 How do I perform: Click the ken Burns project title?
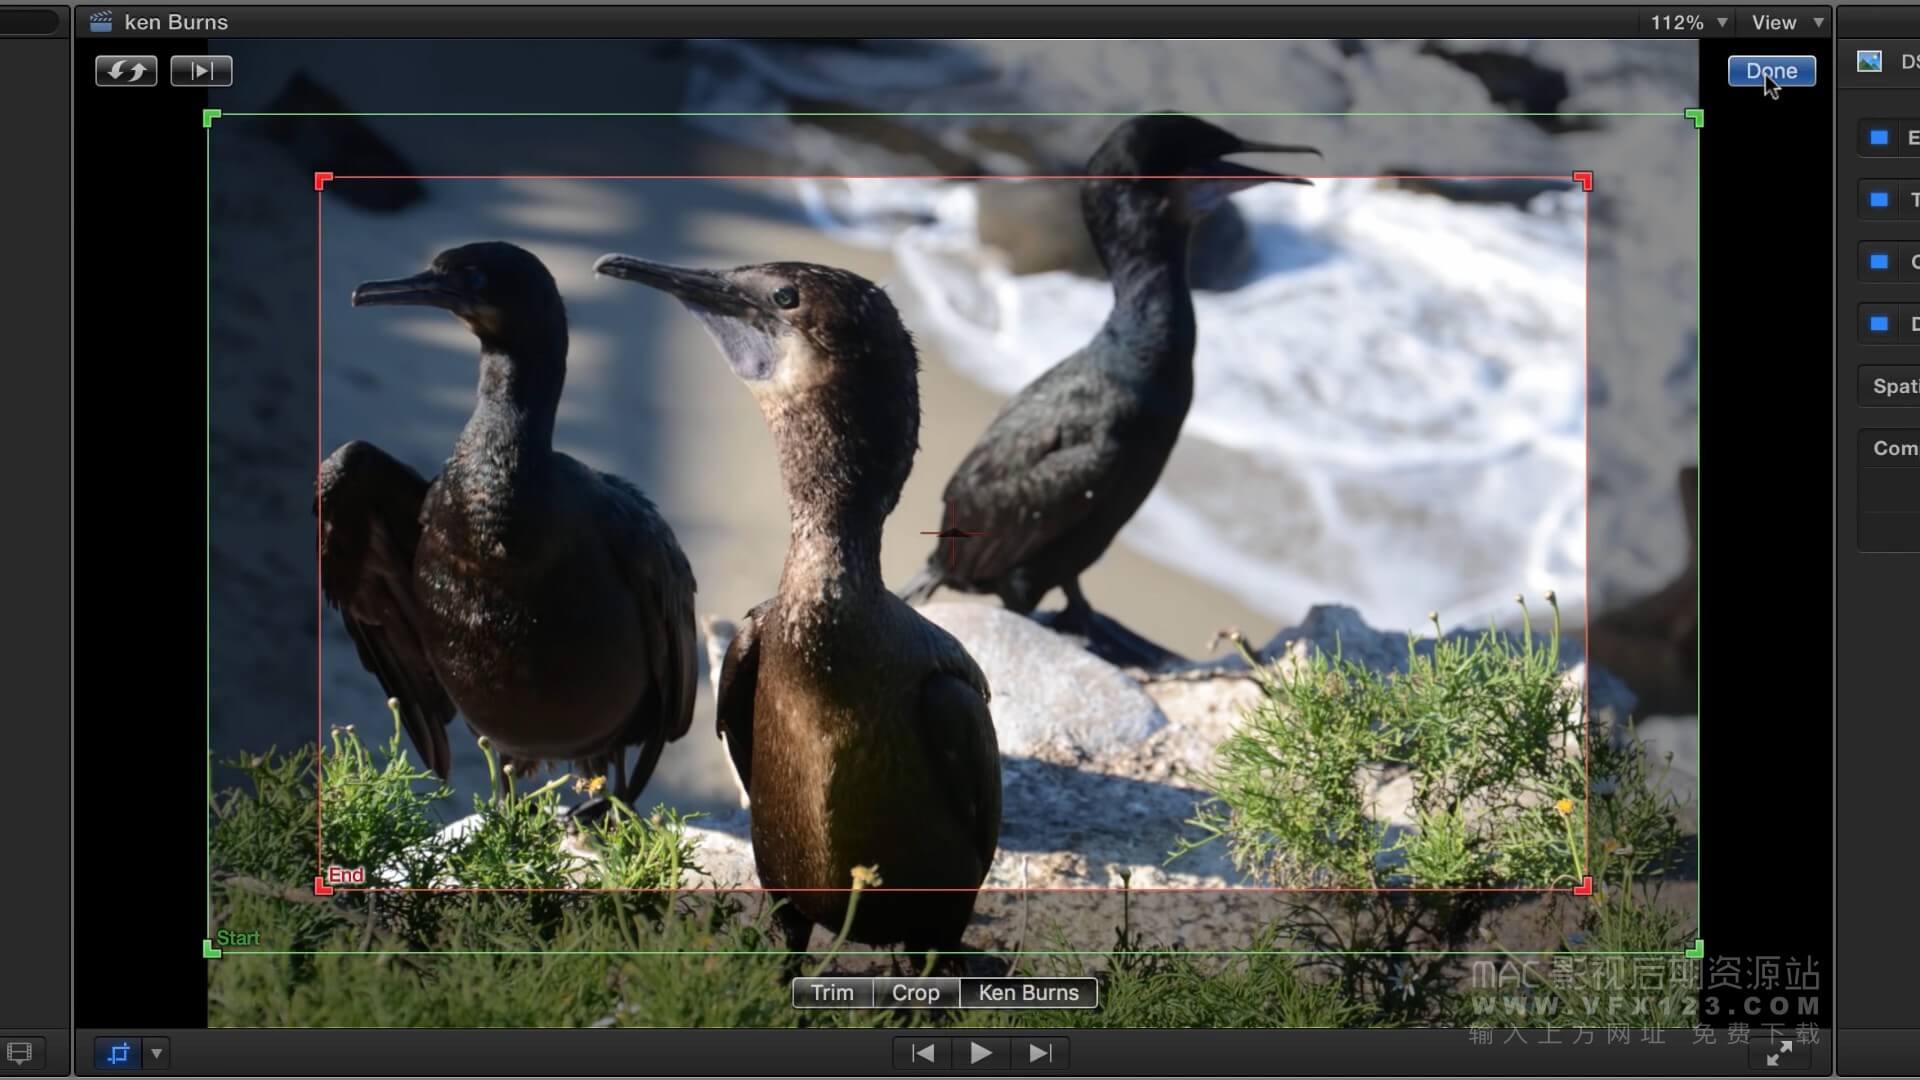[176, 22]
